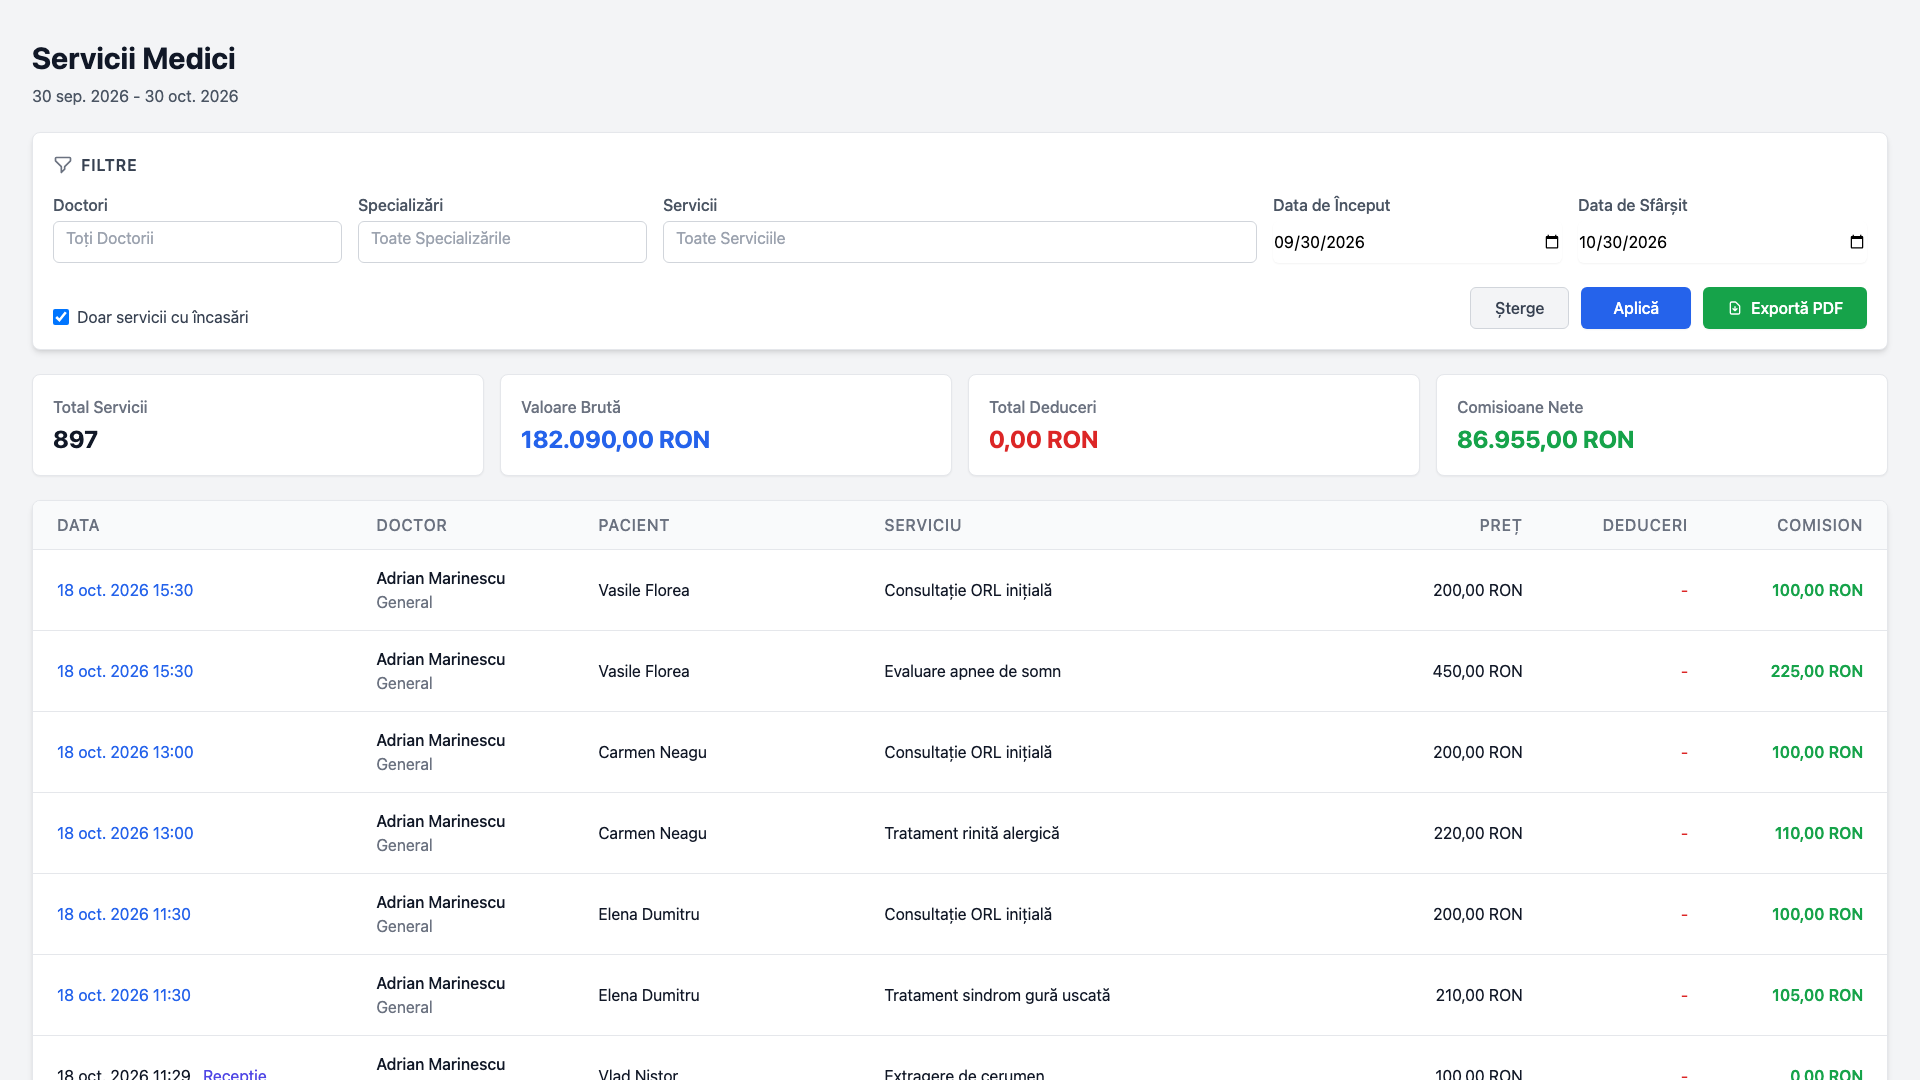Viewport: 1920px width, 1080px height.
Task: Open the 11:30 link for Consultație ORL inițială
Action: [124, 914]
